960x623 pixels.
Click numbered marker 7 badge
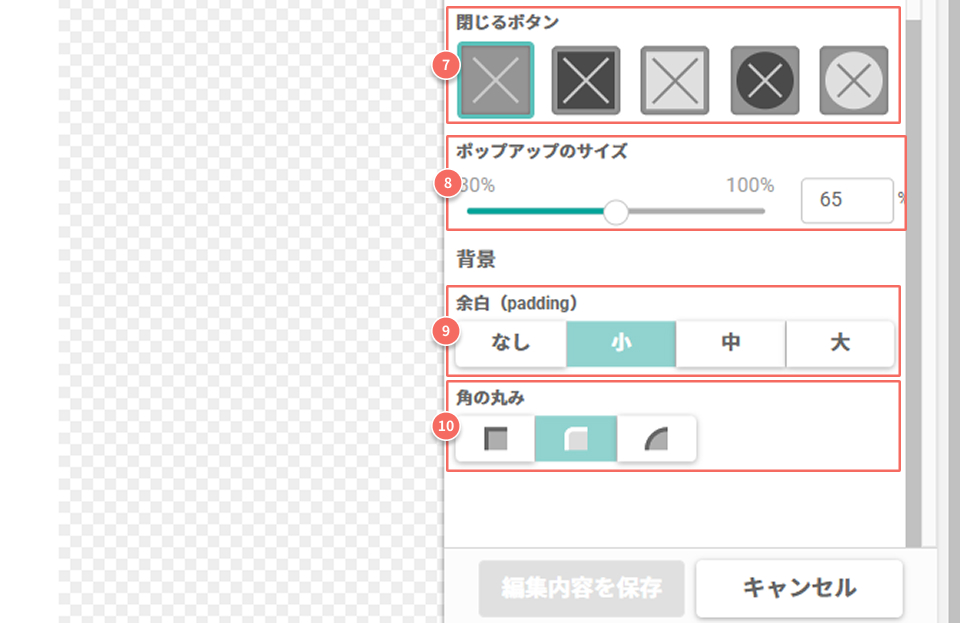[446, 66]
